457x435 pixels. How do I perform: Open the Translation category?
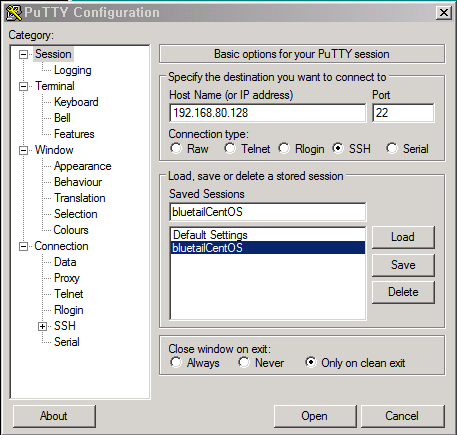click(80, 198)
